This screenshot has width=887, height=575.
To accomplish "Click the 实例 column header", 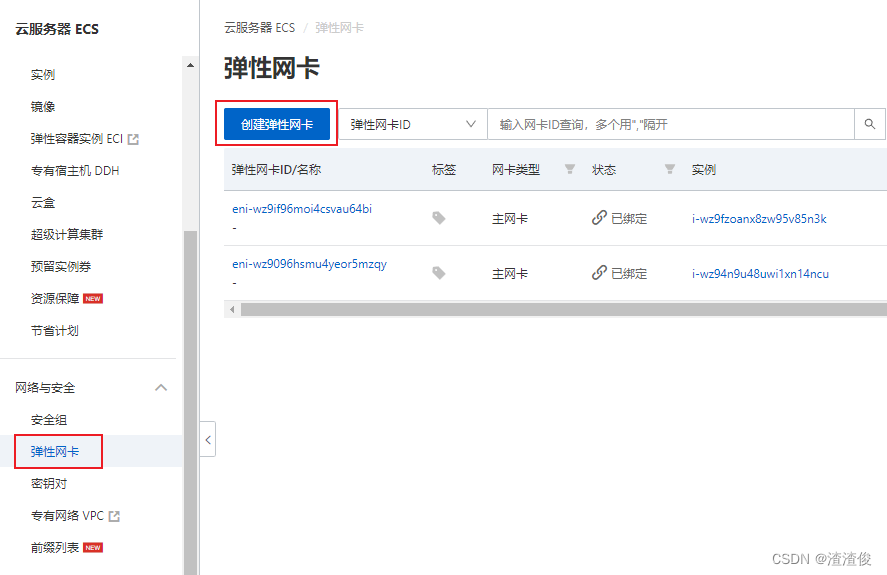I will 704,170.
